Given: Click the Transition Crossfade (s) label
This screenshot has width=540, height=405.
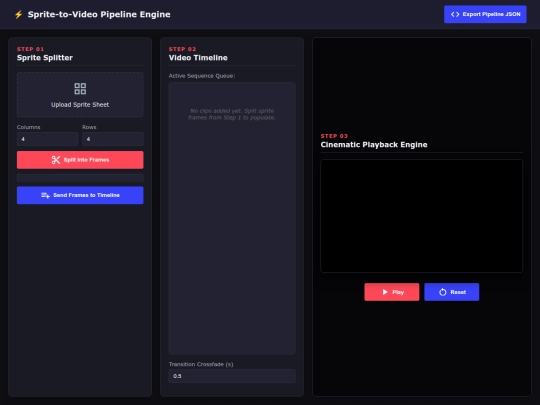Looking at the screenshot, I should (x=201, y=364).
